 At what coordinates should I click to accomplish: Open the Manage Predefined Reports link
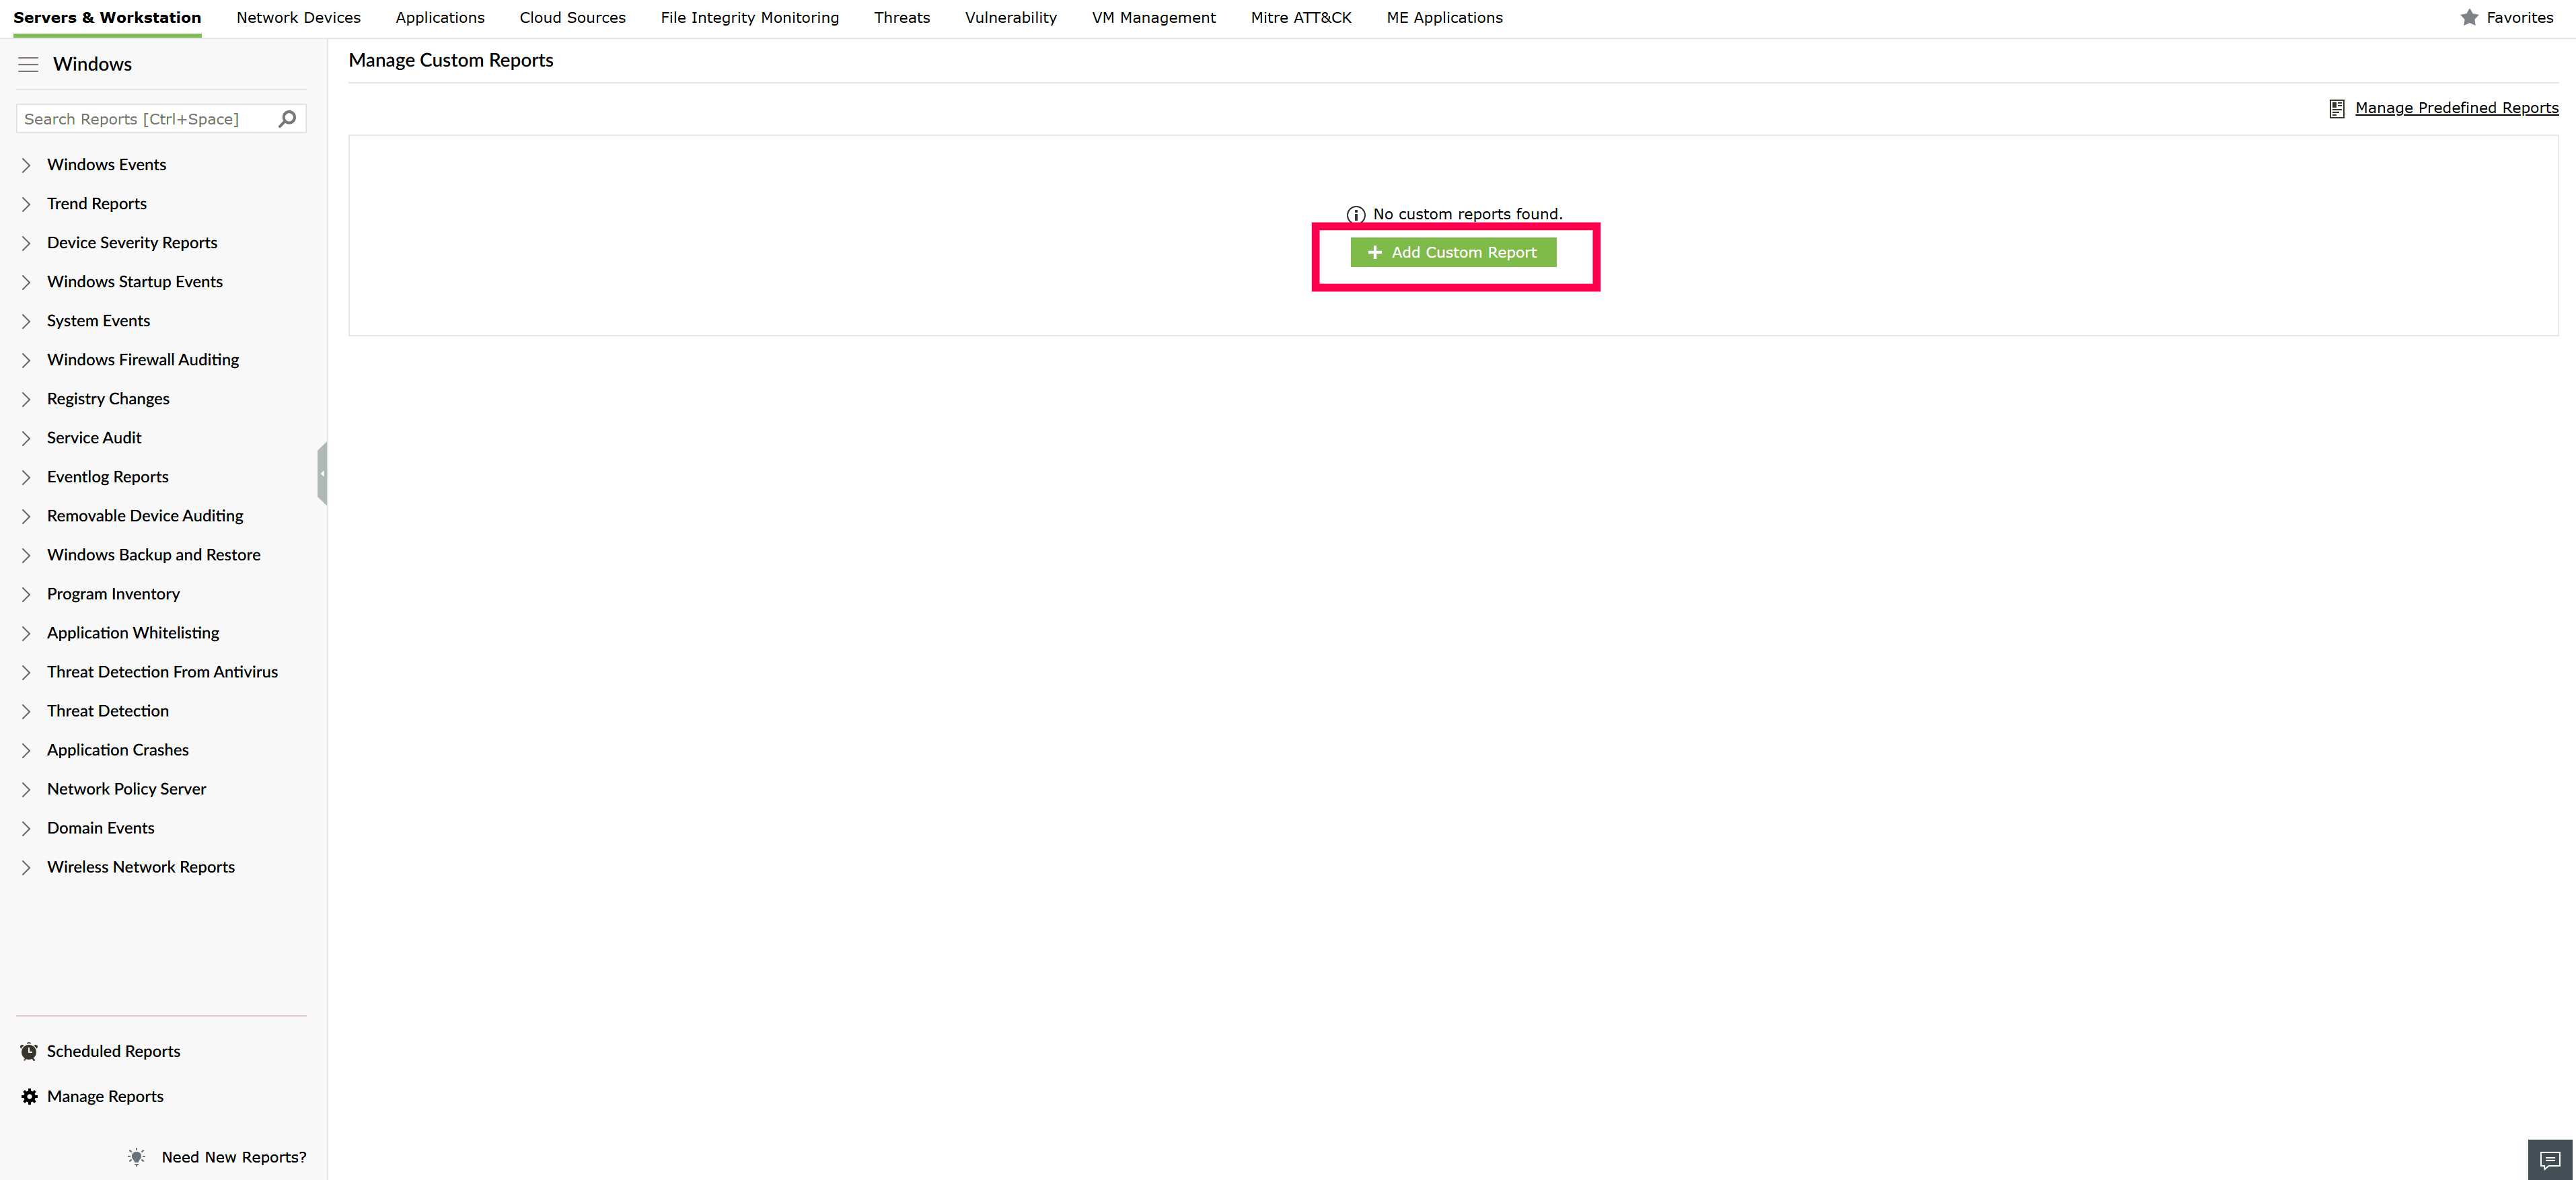[x=2456, y=108]
